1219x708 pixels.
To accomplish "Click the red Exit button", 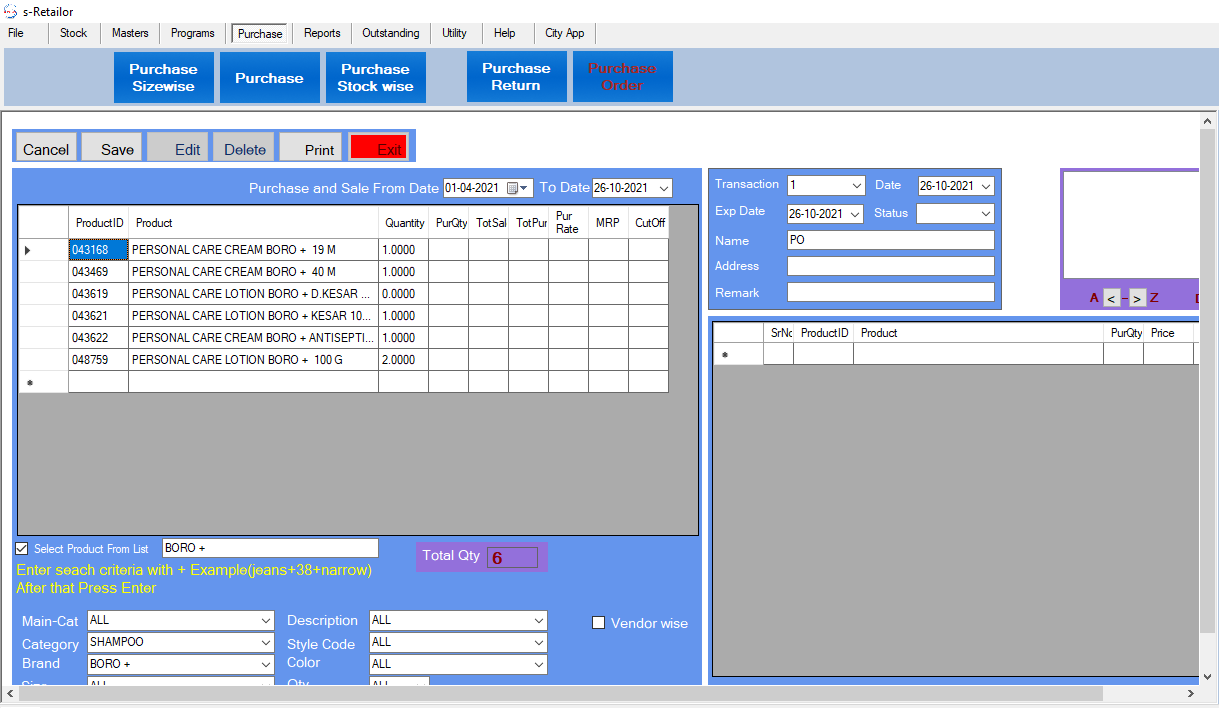I will pyautogui.click(x=378, y=148).
